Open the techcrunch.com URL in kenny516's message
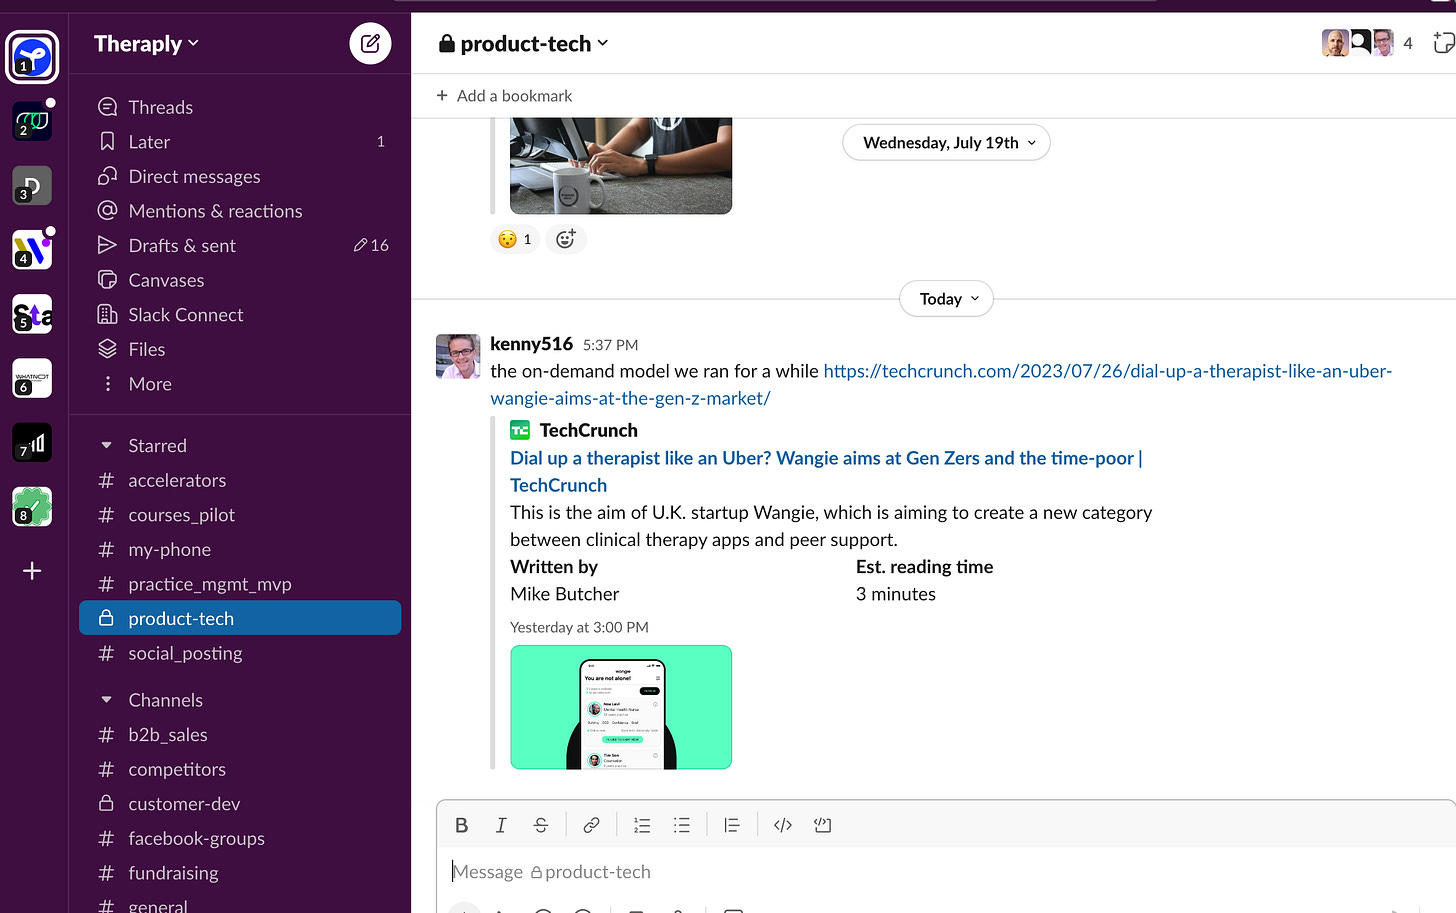Image resolution: width=1456 pixels, height=913 pixels. click(x=940, y=384)
